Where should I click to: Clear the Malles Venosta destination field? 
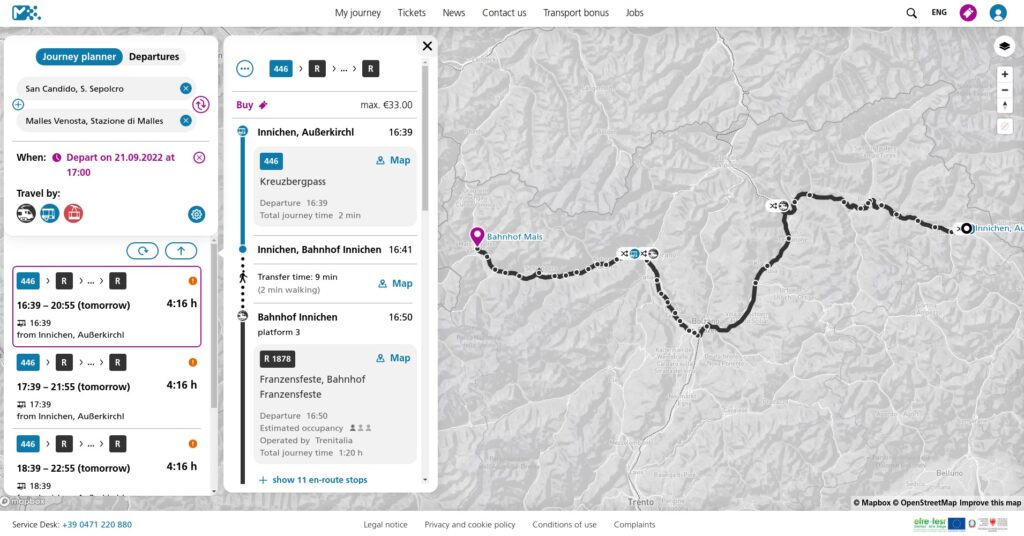(x=185, y=121)
